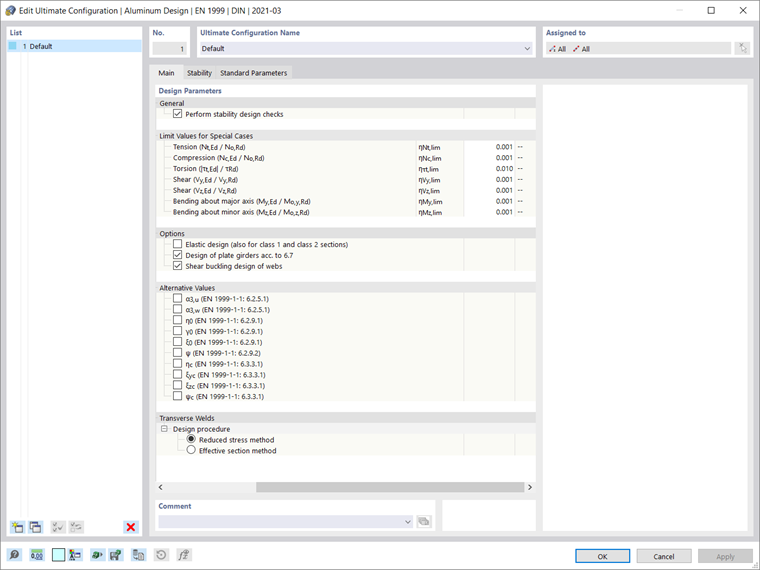Screen dimensions: 760x570
Task: Uncheck Design of plate girders acc. to 6.7
Action: click(x=177, y=255)
